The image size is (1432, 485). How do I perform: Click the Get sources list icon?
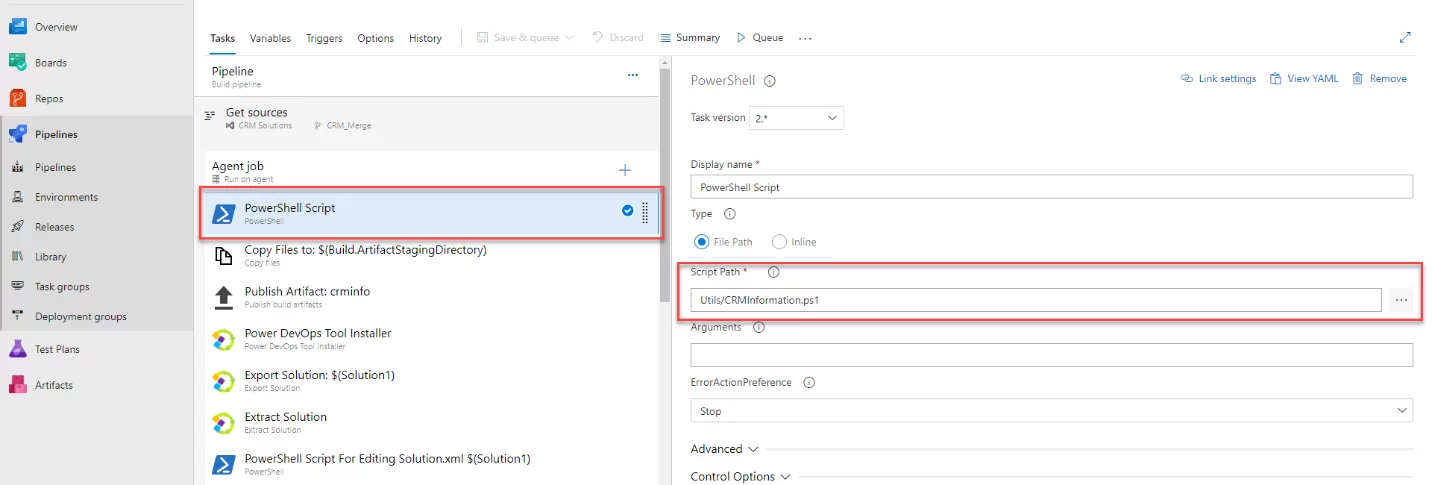[x=210, y=116]
